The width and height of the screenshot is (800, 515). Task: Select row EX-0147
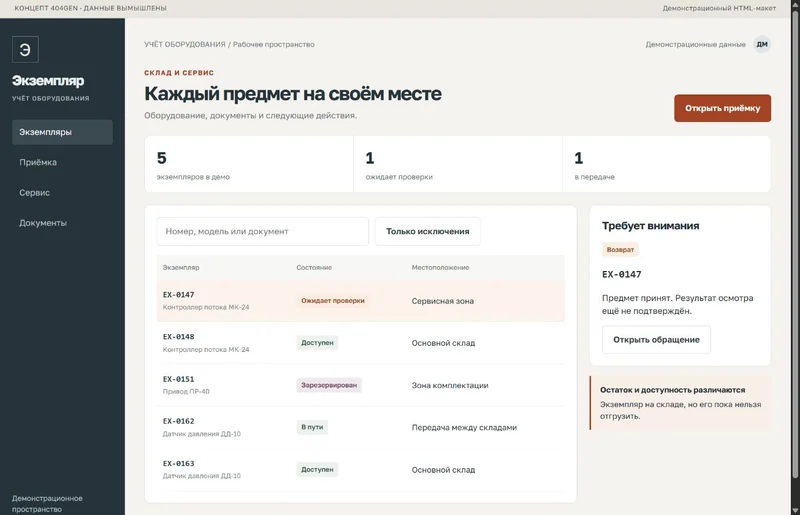click(x=361, y=301)
